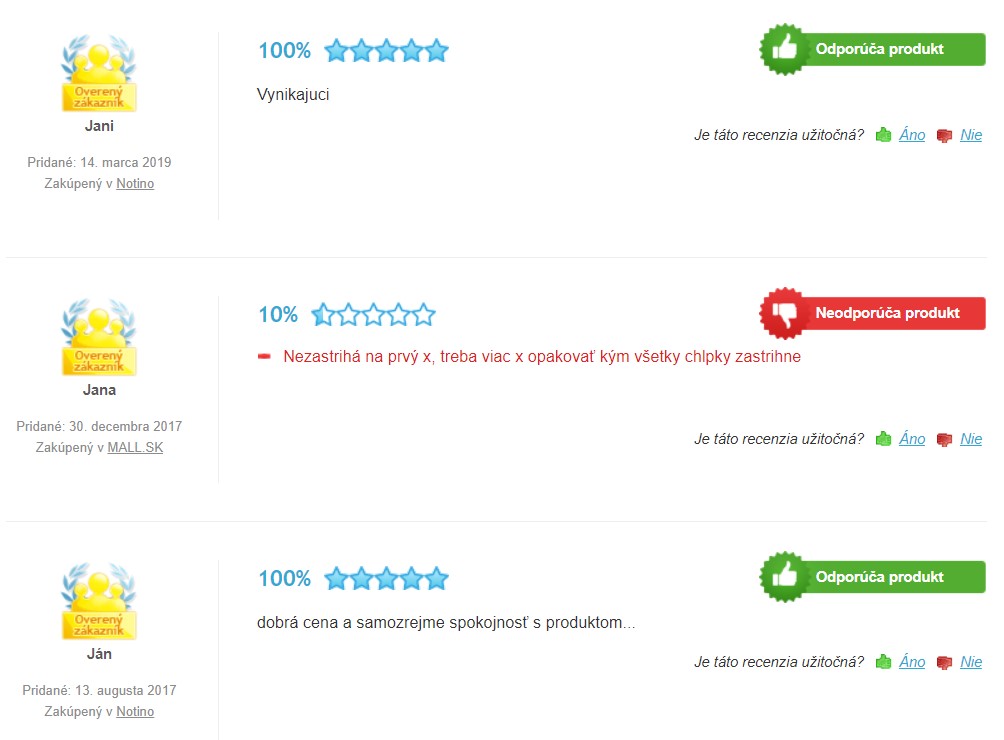Click red thumbs-down icon on Jani's review
The image size is (1004, 740).
pos(944,136)
